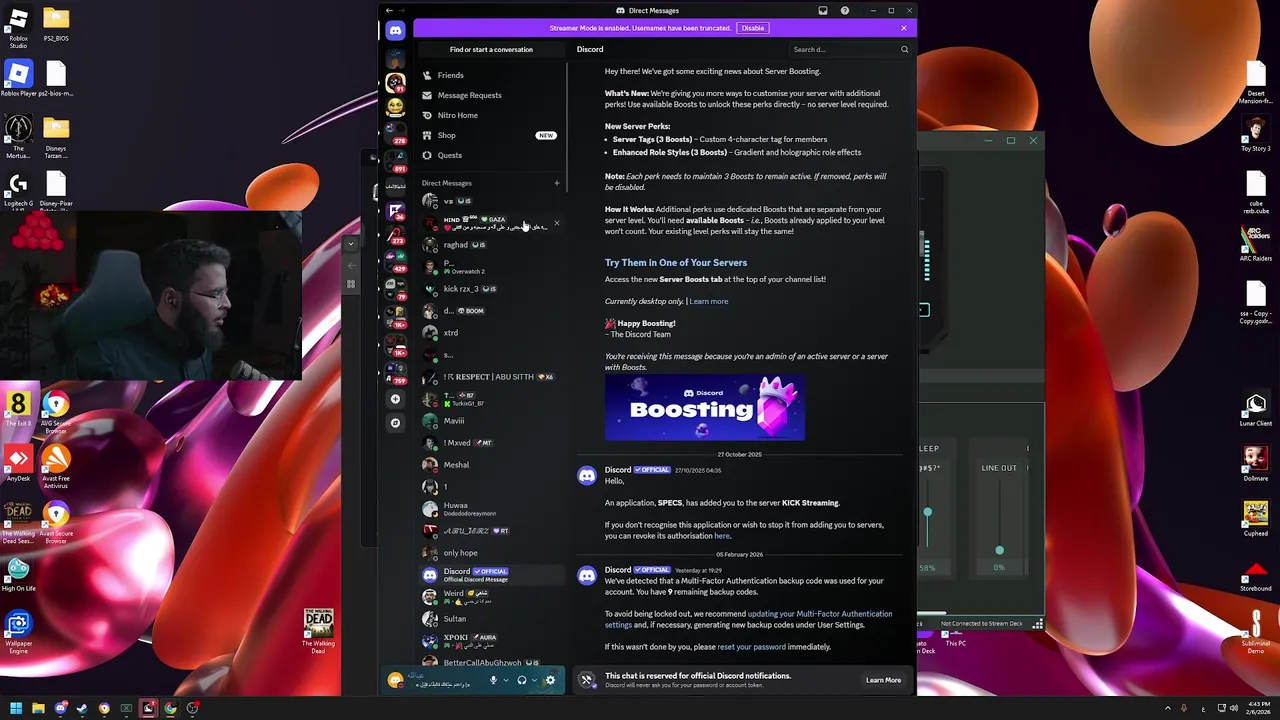
Task: Open the server folder with 759 badge
Action: tap(396, 372)
